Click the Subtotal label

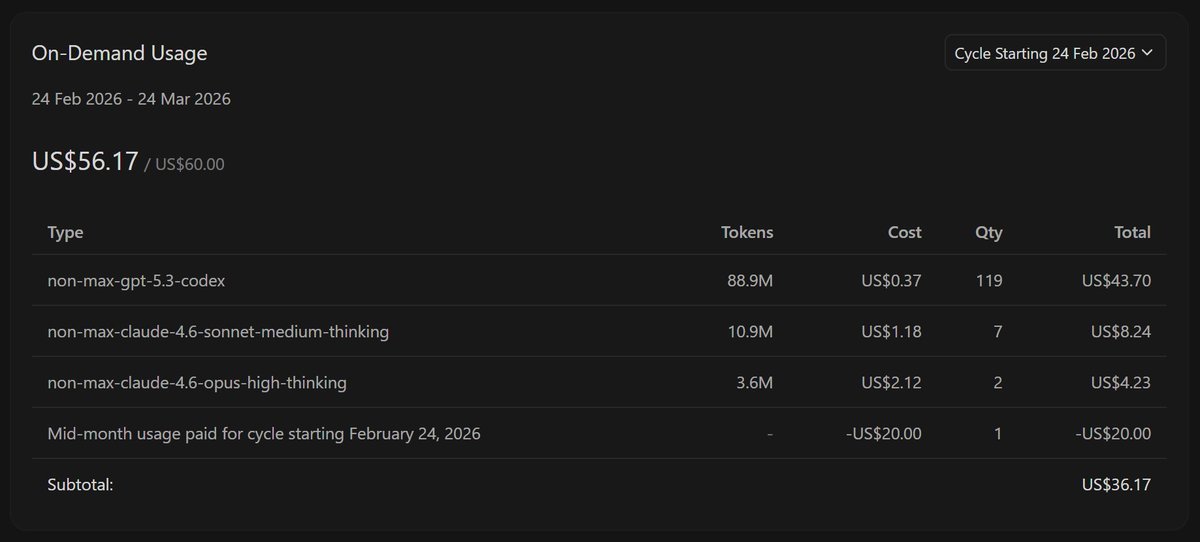click(x=80, y=485)
